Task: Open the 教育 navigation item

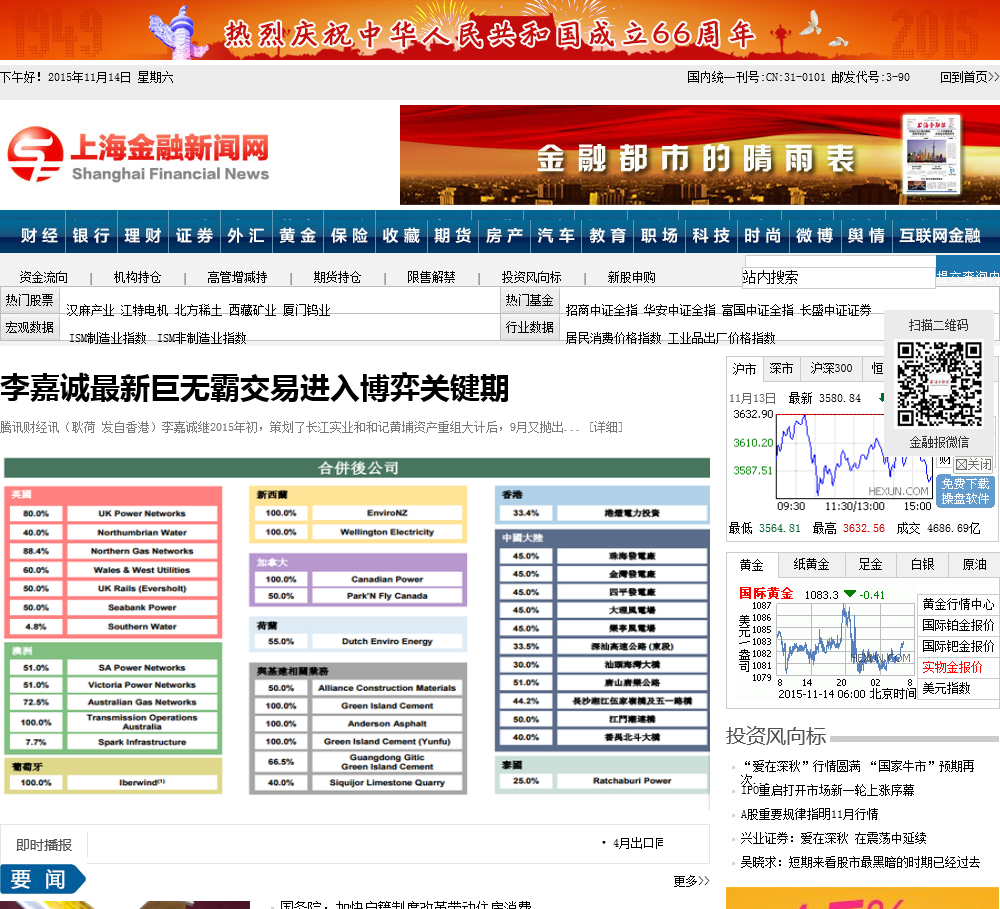Action: (x=607, y=235)
